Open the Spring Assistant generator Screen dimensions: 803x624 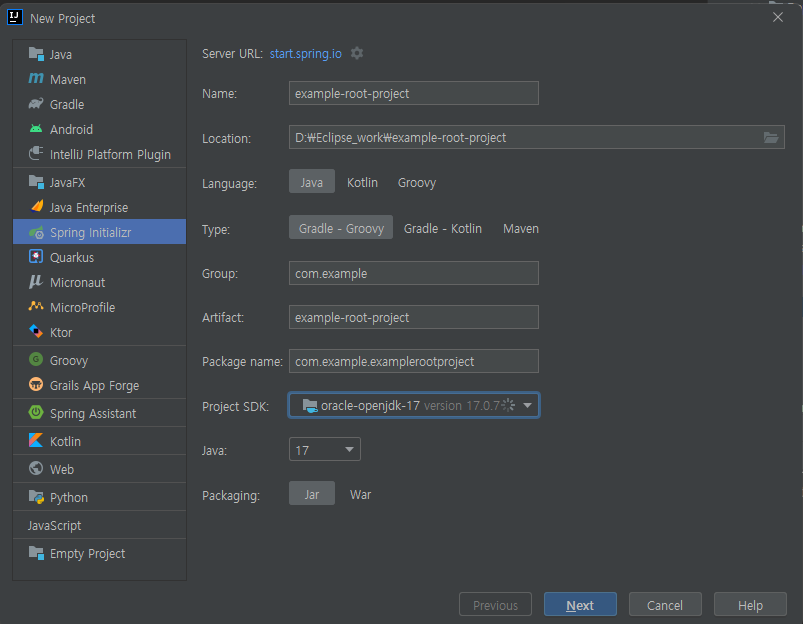click(92, 413)
